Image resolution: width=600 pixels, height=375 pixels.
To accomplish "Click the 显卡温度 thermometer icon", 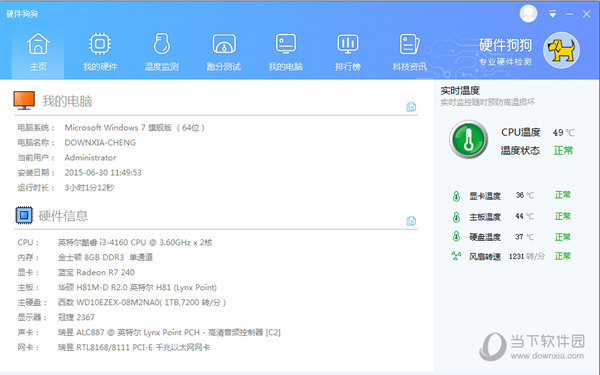I will 456,196.
